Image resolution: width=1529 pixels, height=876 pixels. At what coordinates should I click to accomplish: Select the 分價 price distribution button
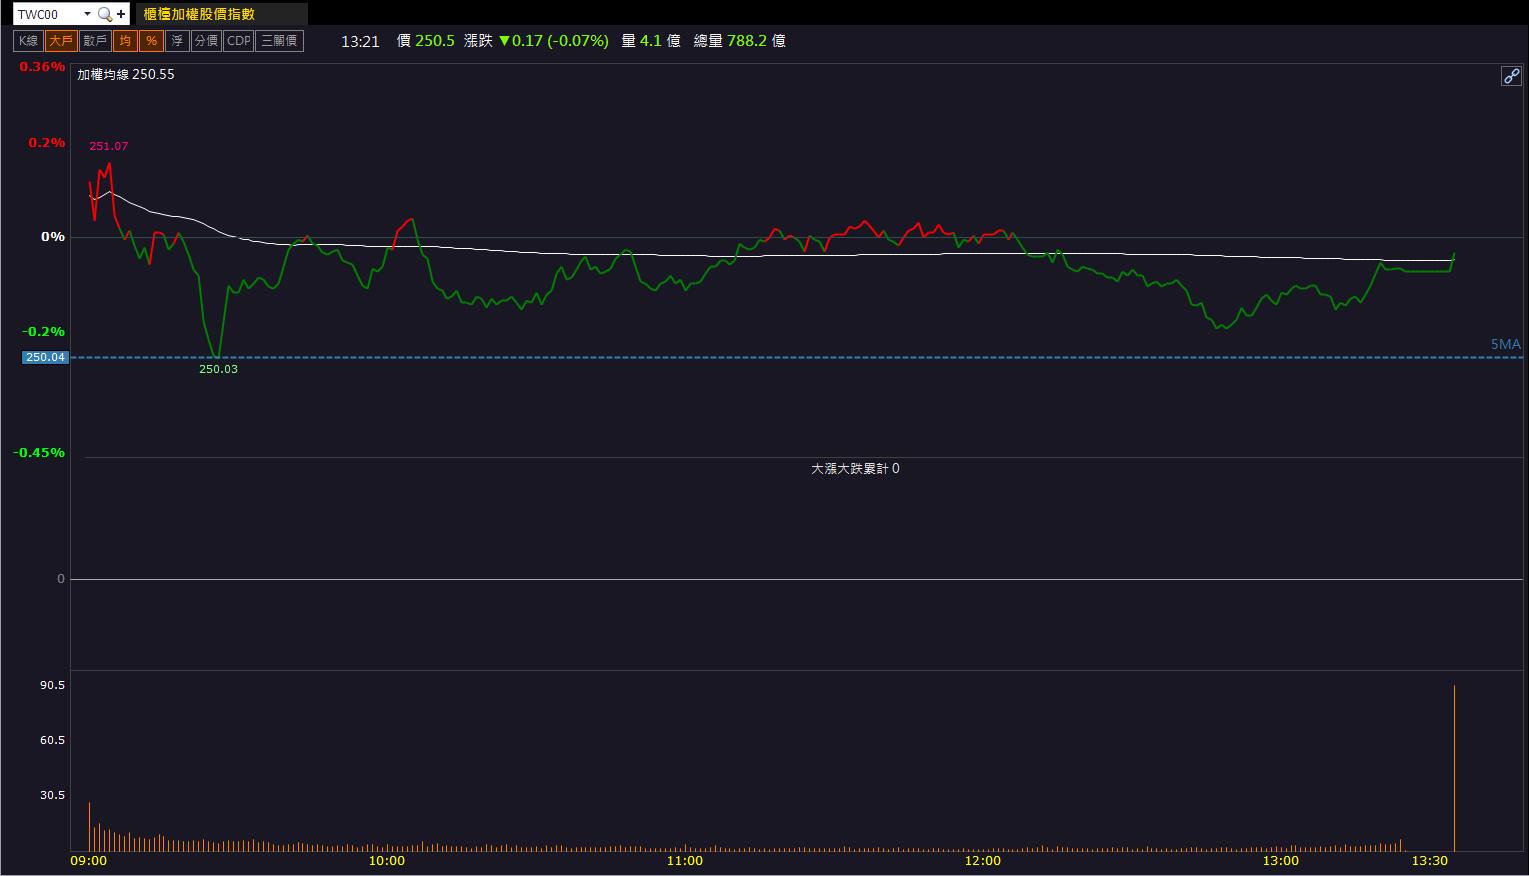(206, 41)
